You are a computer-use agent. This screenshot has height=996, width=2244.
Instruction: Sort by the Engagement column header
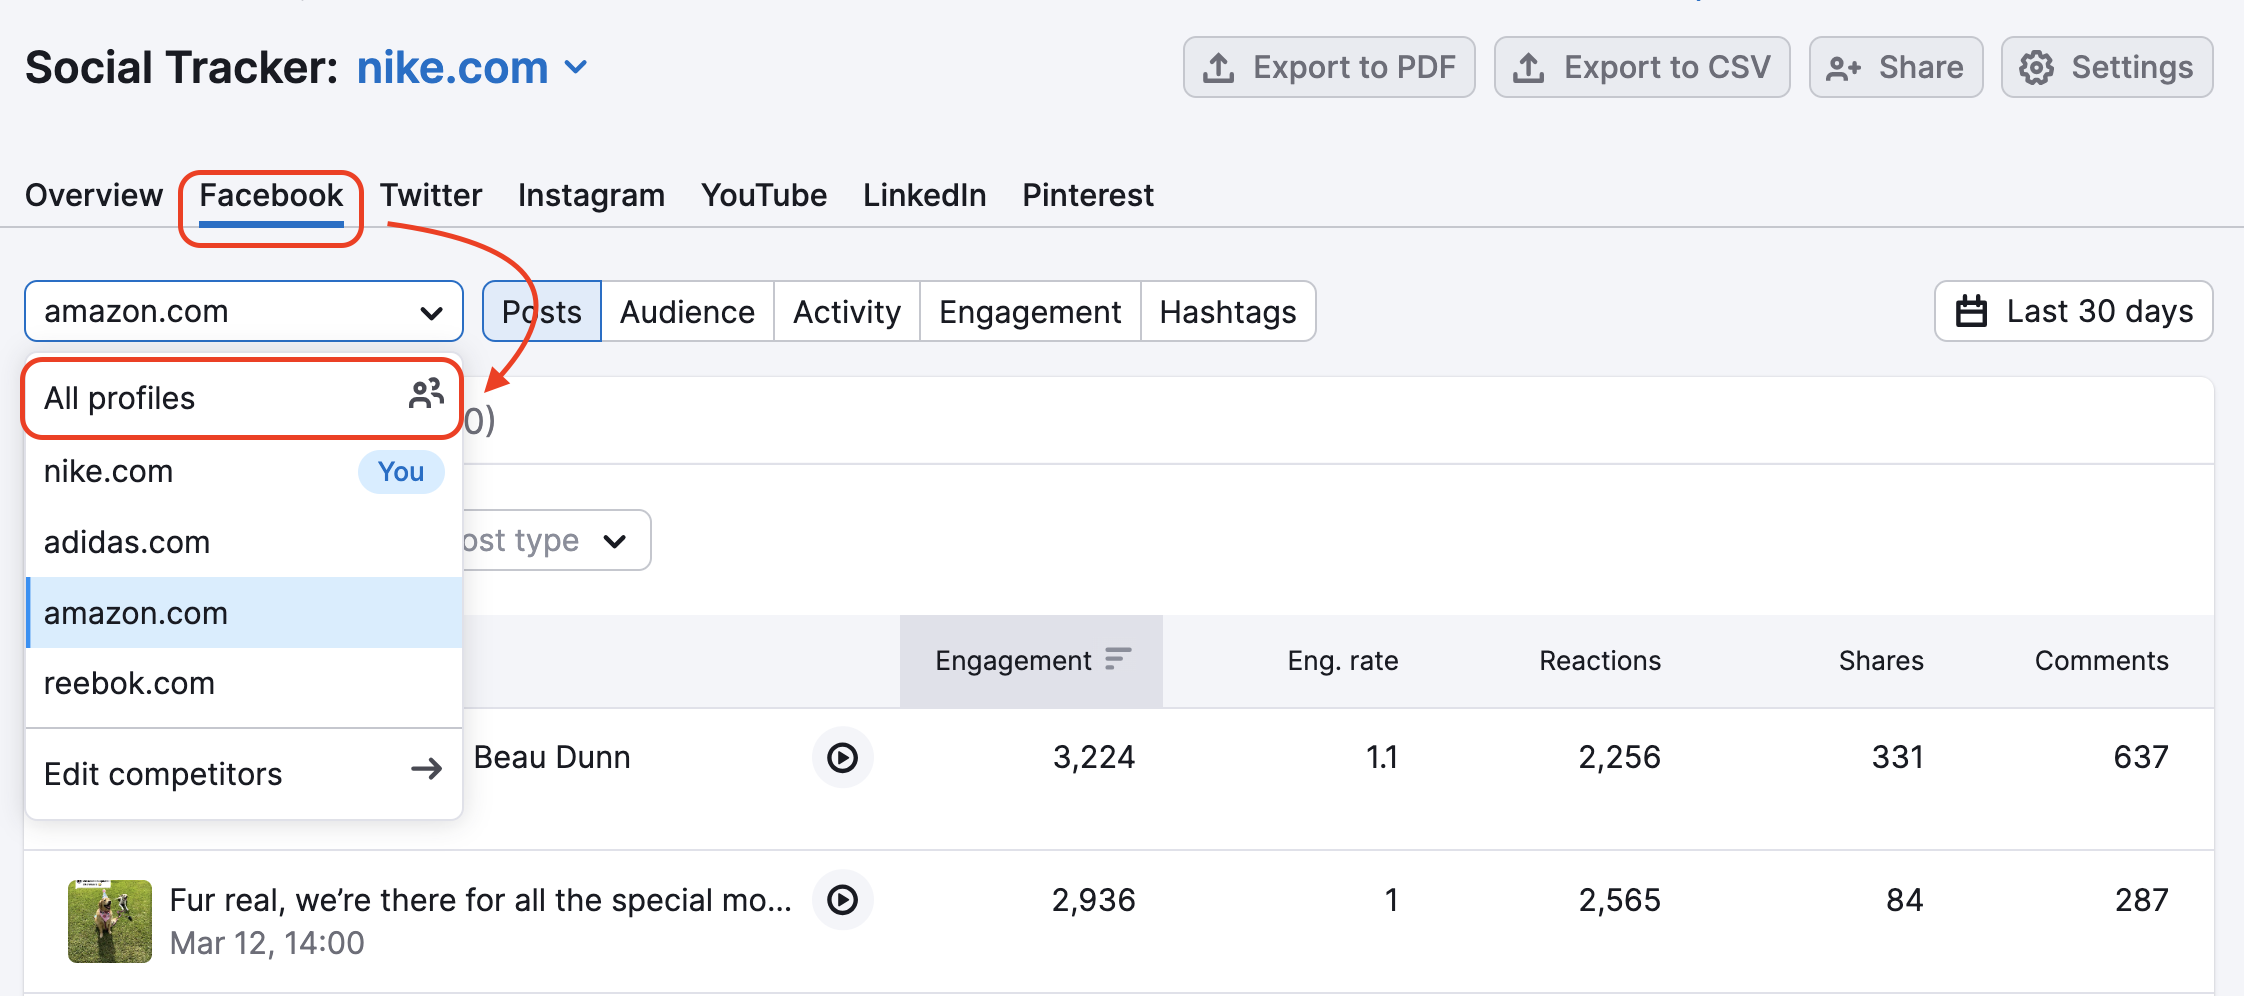1031,661
